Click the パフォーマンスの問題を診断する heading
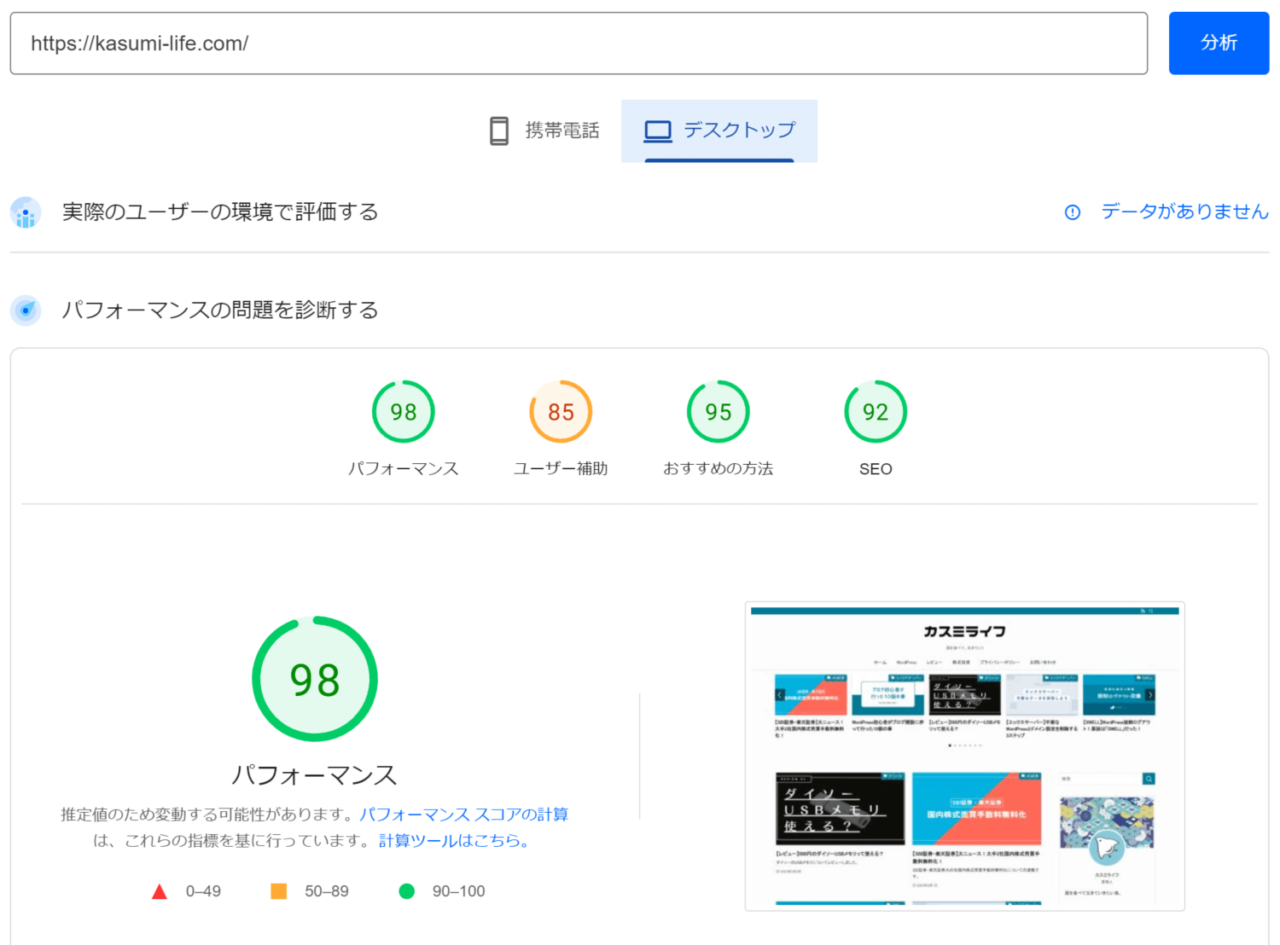The image size is (1280, 945). tap(220, 310)
